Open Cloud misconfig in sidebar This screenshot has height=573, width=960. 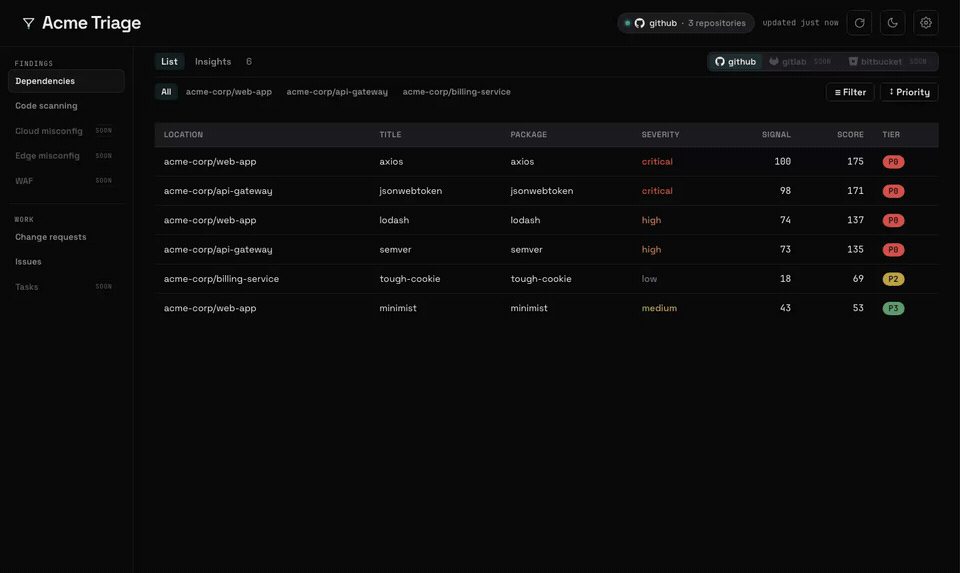(66, 131)
